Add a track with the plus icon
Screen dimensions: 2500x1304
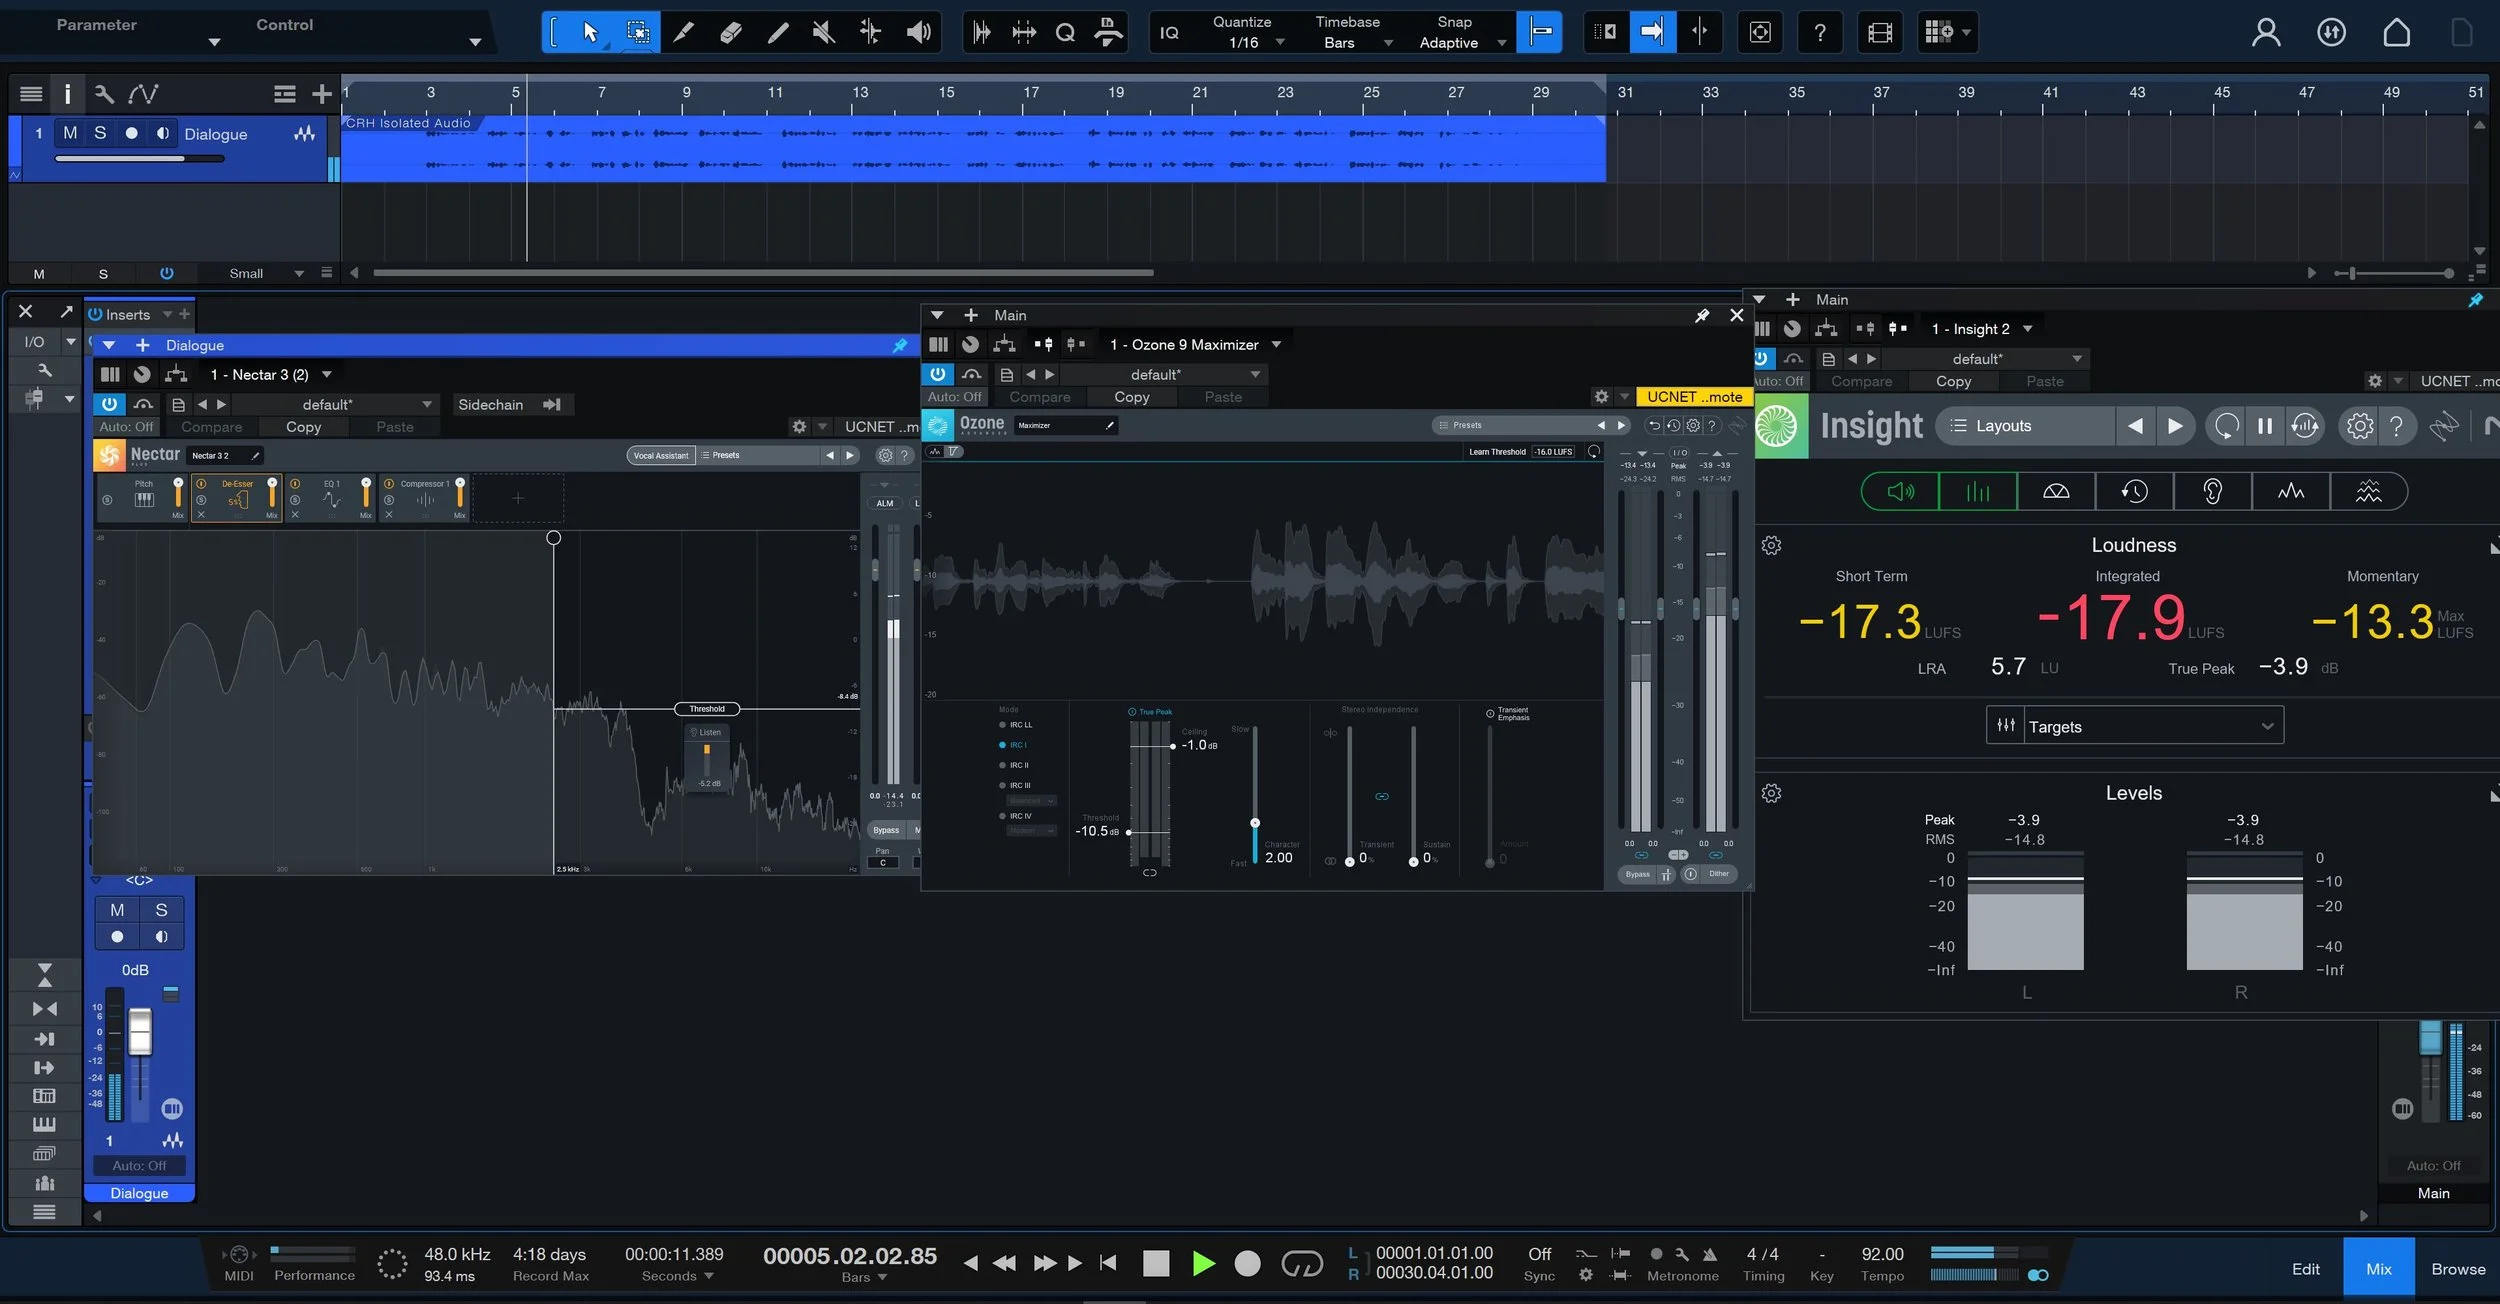point(321,94)
